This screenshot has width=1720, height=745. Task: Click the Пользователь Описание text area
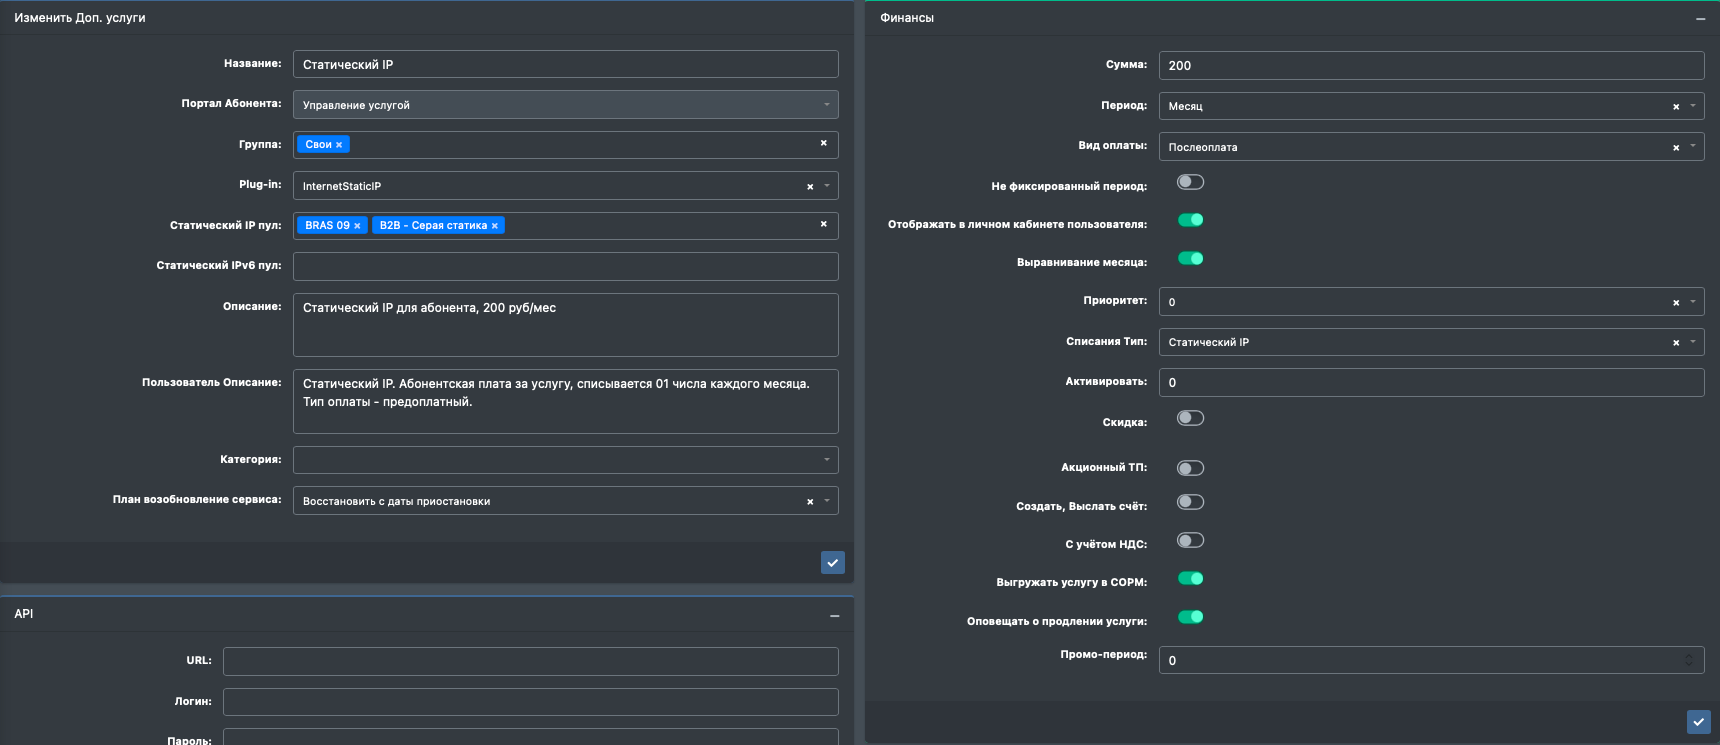click(566, 401)
